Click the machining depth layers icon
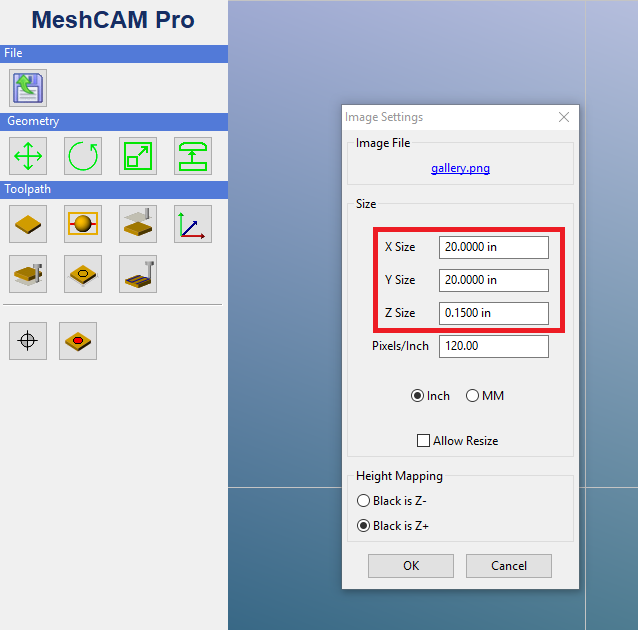Screen dimensions: 638x630 click(x=138, y=224)
